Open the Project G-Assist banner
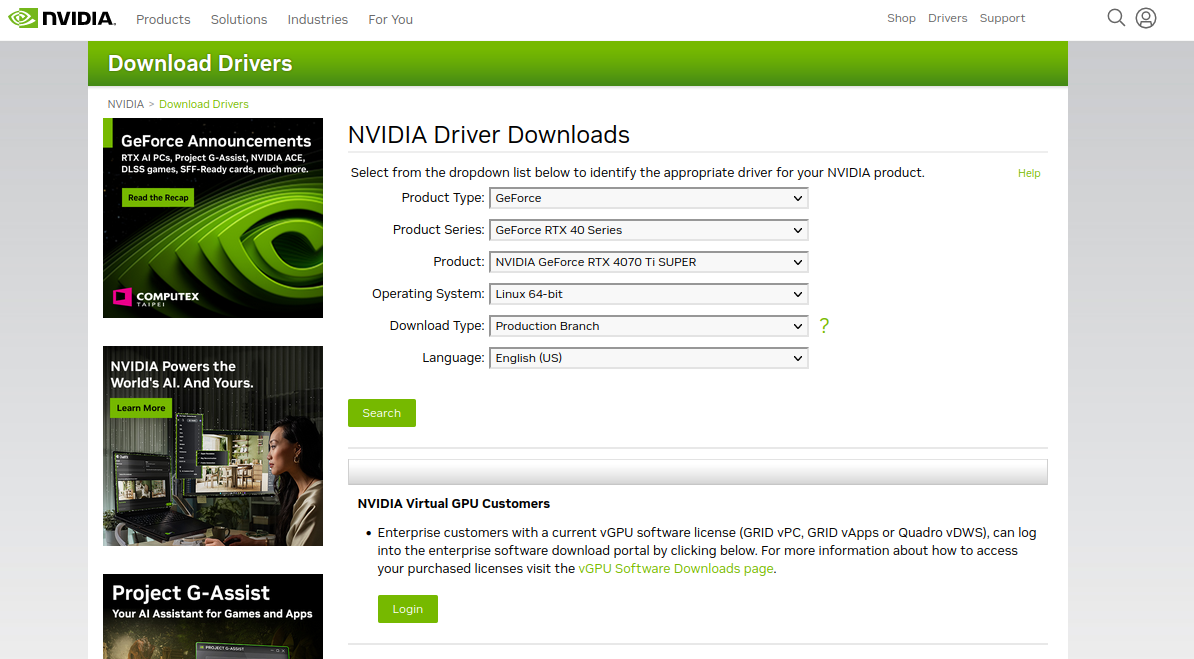 tap(212, 616)
